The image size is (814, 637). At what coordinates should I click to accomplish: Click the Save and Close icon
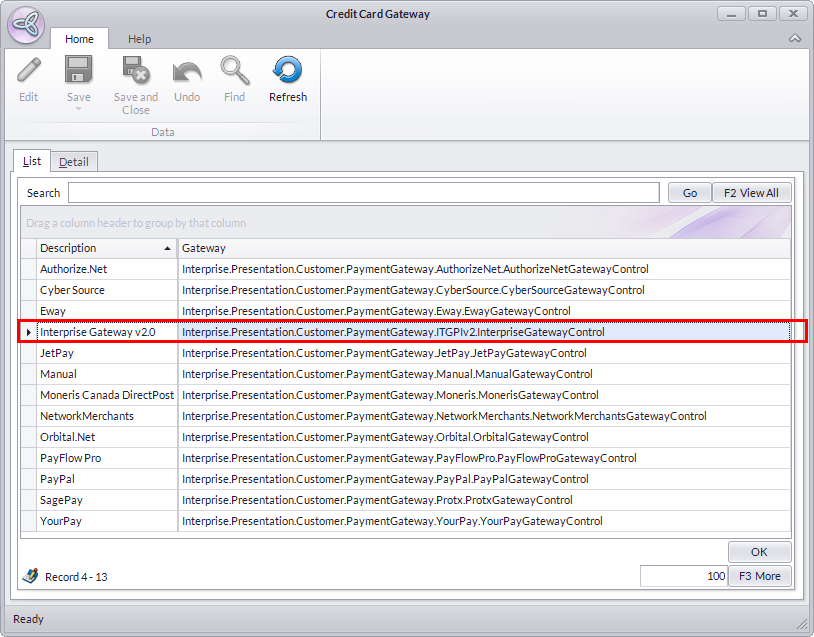(x=136, y=70)
